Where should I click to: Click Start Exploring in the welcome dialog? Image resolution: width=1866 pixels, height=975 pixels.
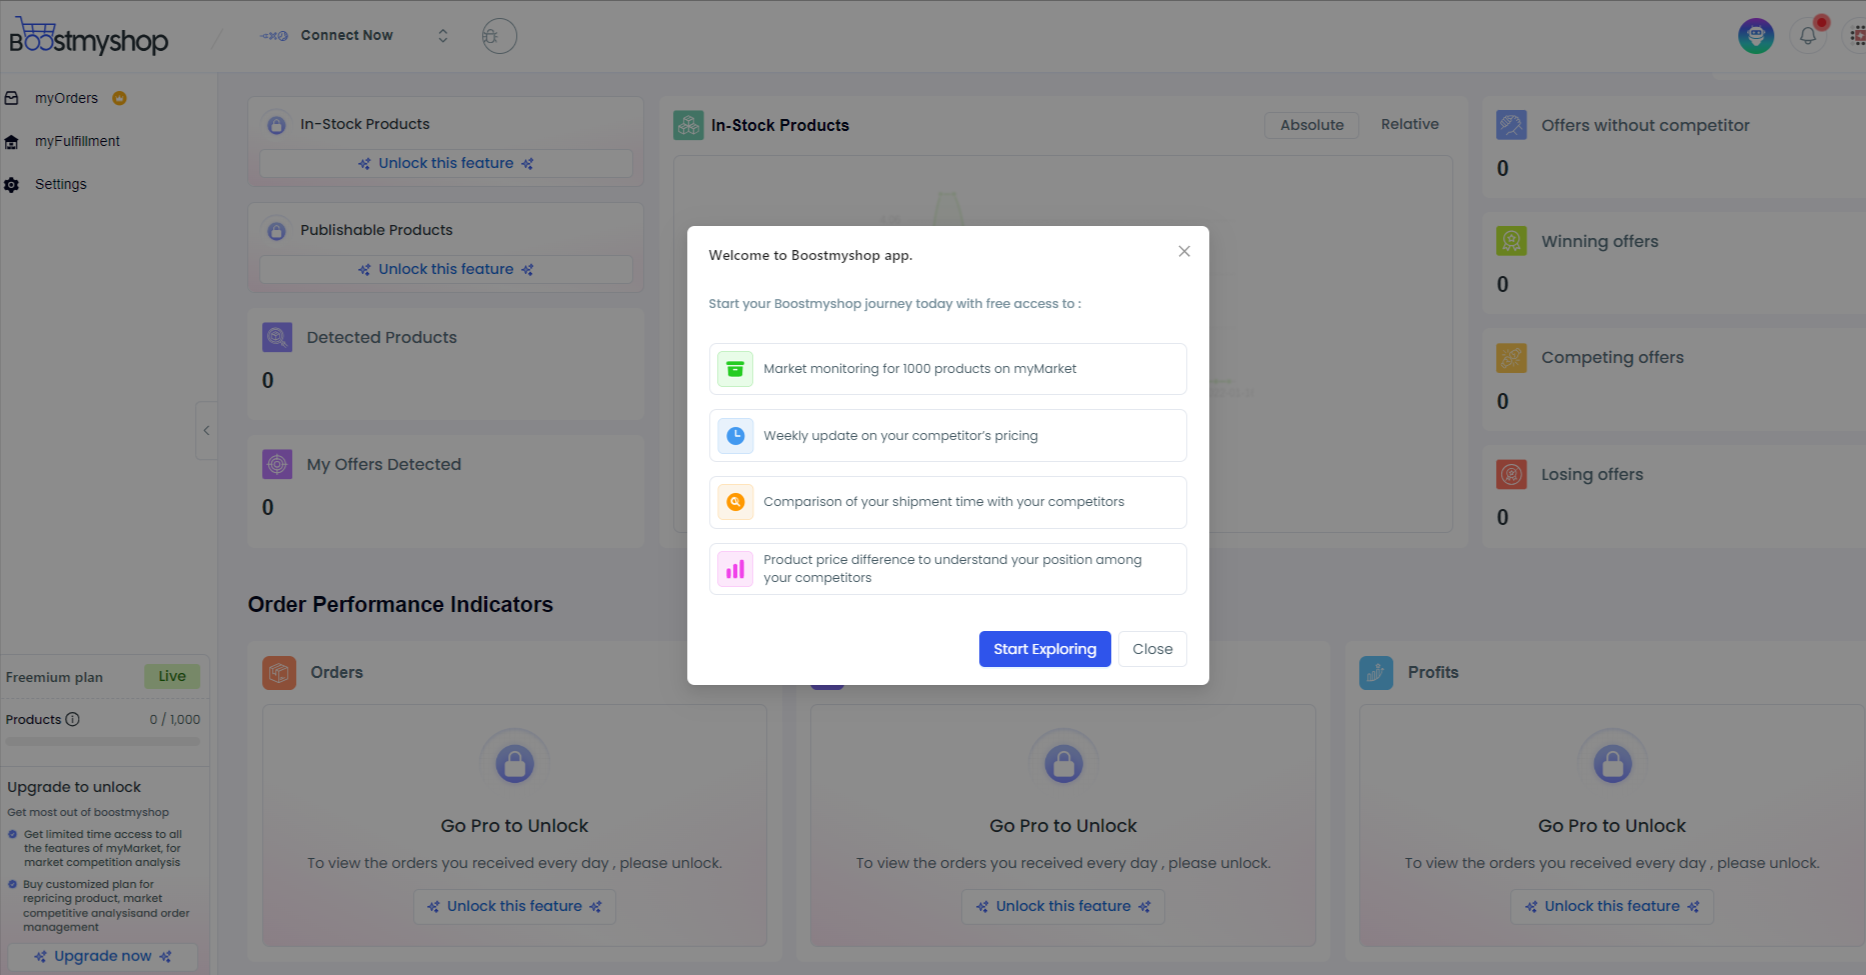tap(1044, 649)
